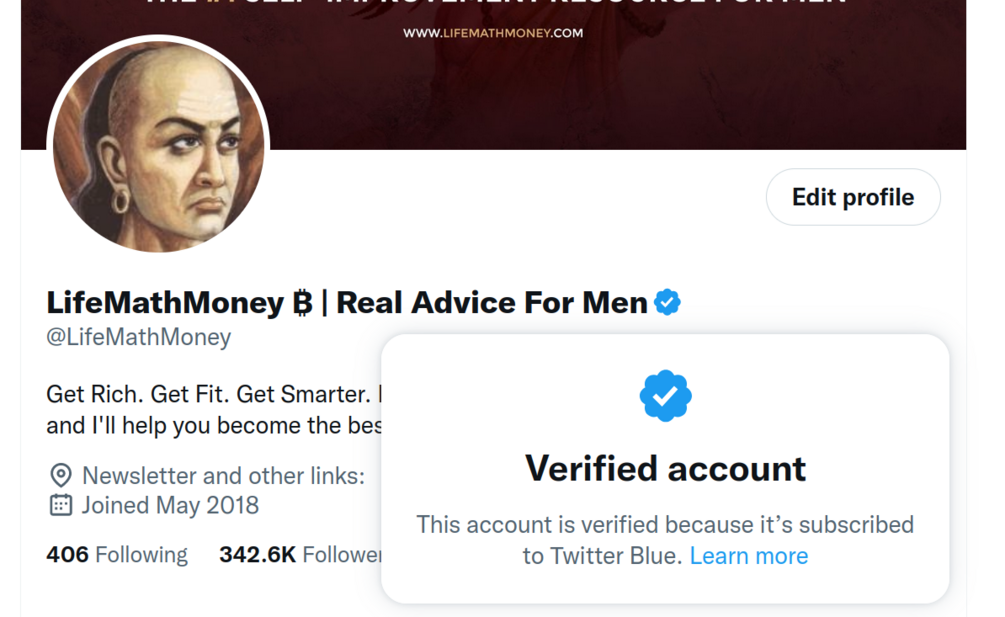This screenshot has width=1005, height=617.
Task: Open the round profile avatar picture
Action: (x=158, y=146)
